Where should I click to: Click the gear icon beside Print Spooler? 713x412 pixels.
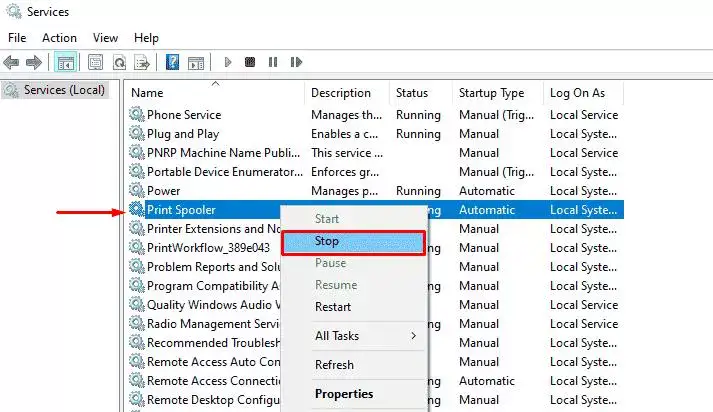[x=136, y=209]
